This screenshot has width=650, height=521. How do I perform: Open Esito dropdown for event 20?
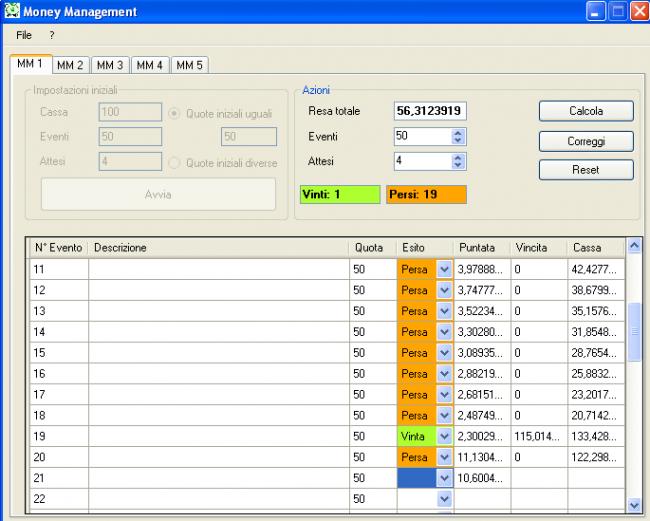(444, 457)
